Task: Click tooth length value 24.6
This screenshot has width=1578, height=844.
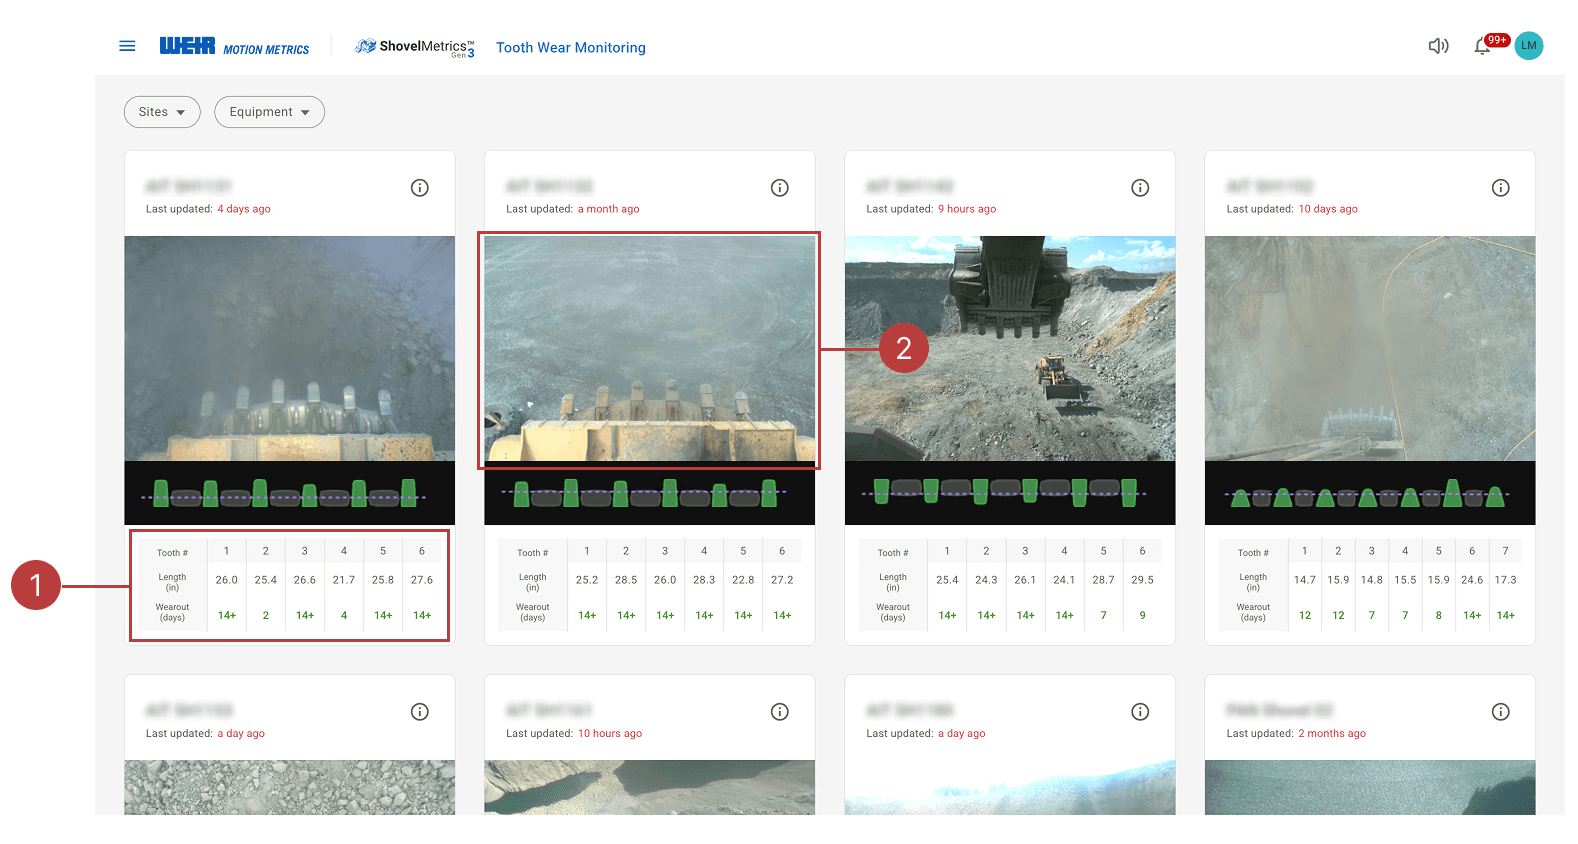Action: (x=1472, y=580)
